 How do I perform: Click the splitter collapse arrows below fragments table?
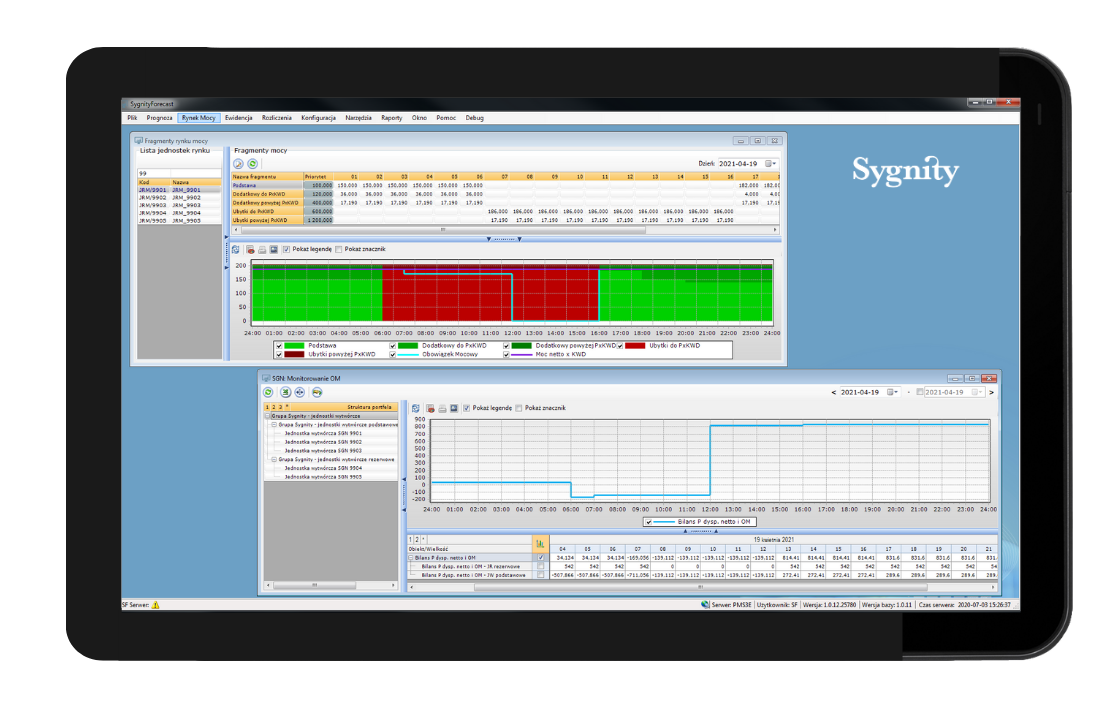coord(504,240)
